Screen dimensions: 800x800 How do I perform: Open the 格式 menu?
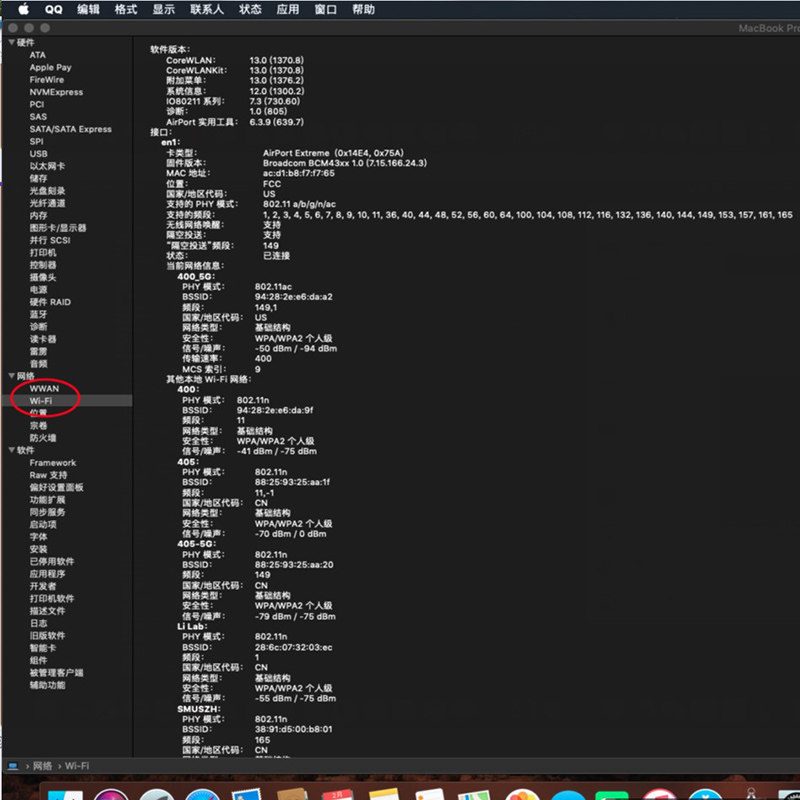point(126,9)
